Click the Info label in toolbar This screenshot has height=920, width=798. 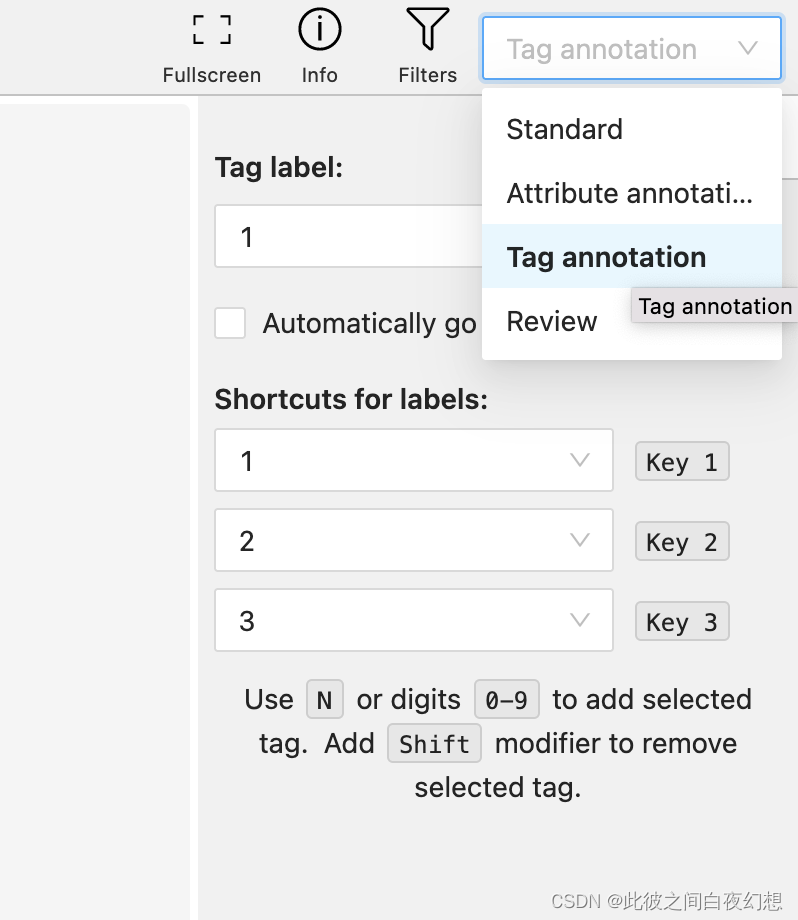[x=319, y=75]
